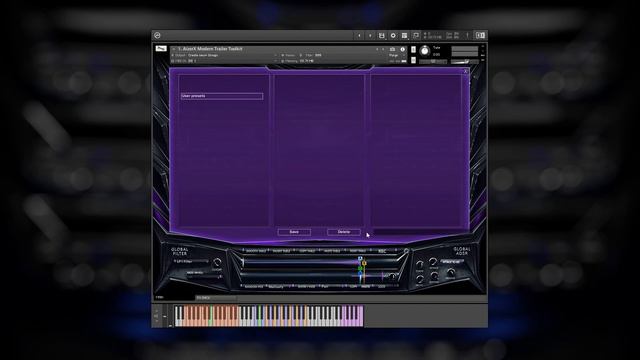The width and height of the screenshot is (640, 360).
Task: Click the User presets field
Action: (222, 96)
